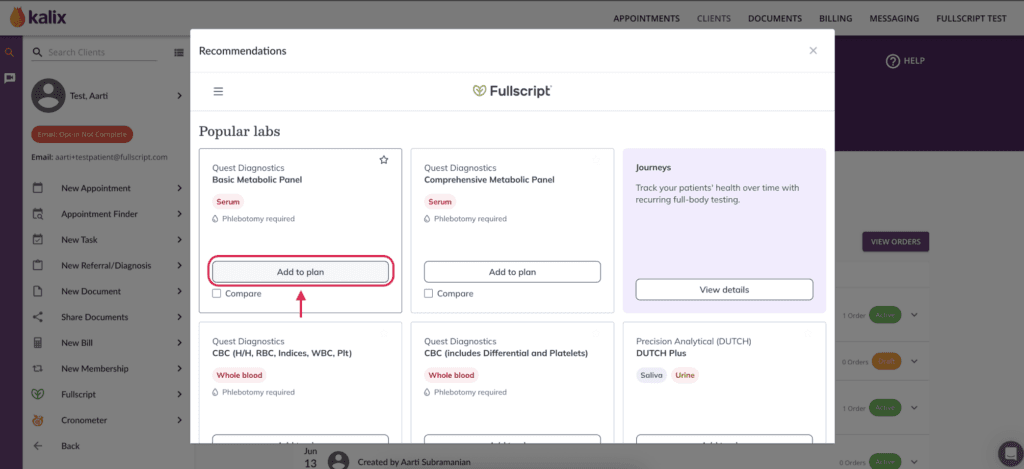
Task: Toggle the client list view icon
Action: pyautogui.click(x=178, y=52)
